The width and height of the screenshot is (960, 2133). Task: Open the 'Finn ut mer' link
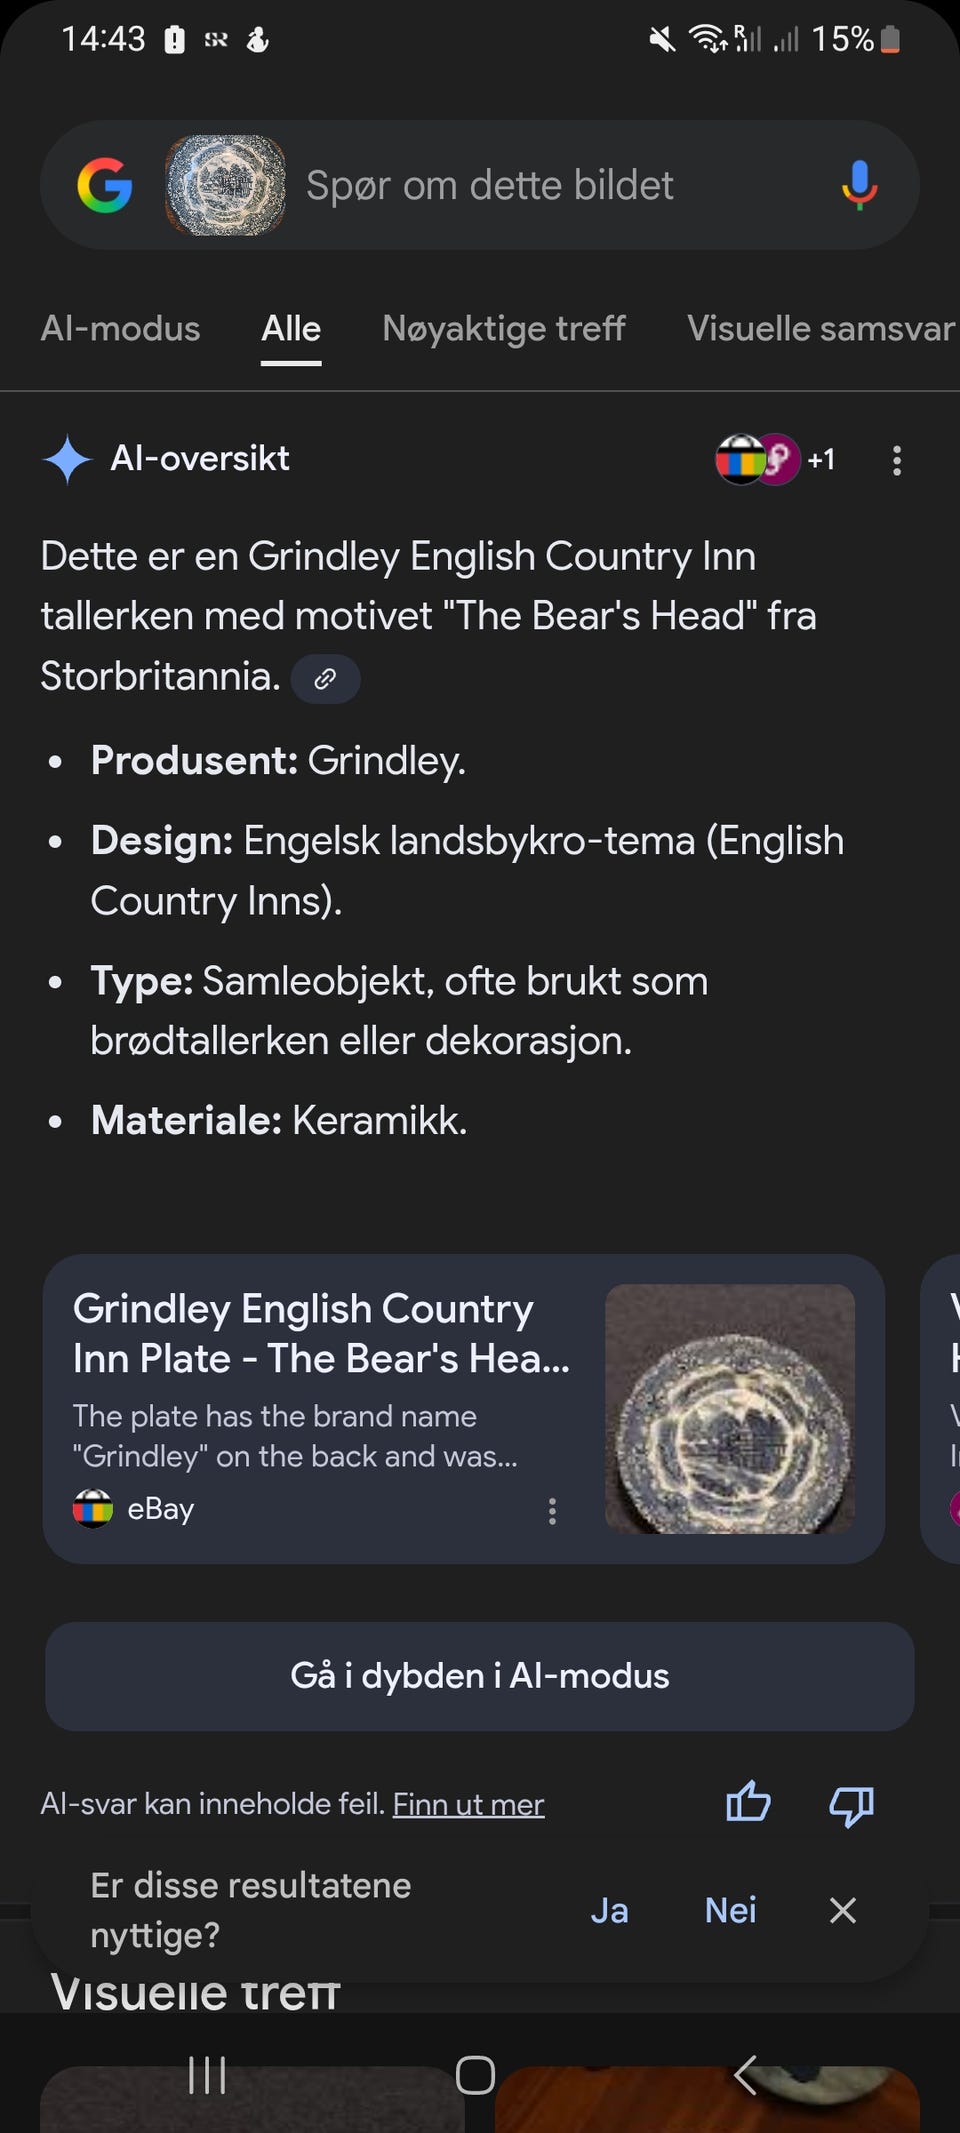pos(468,1805)
